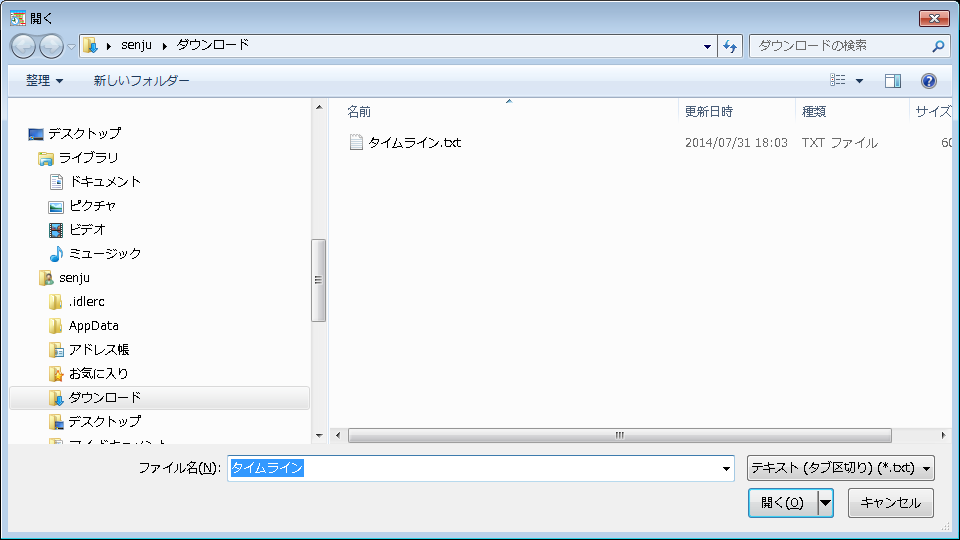
Task: Open the view options dropdown arrow
Action: (x=859, y=81)
